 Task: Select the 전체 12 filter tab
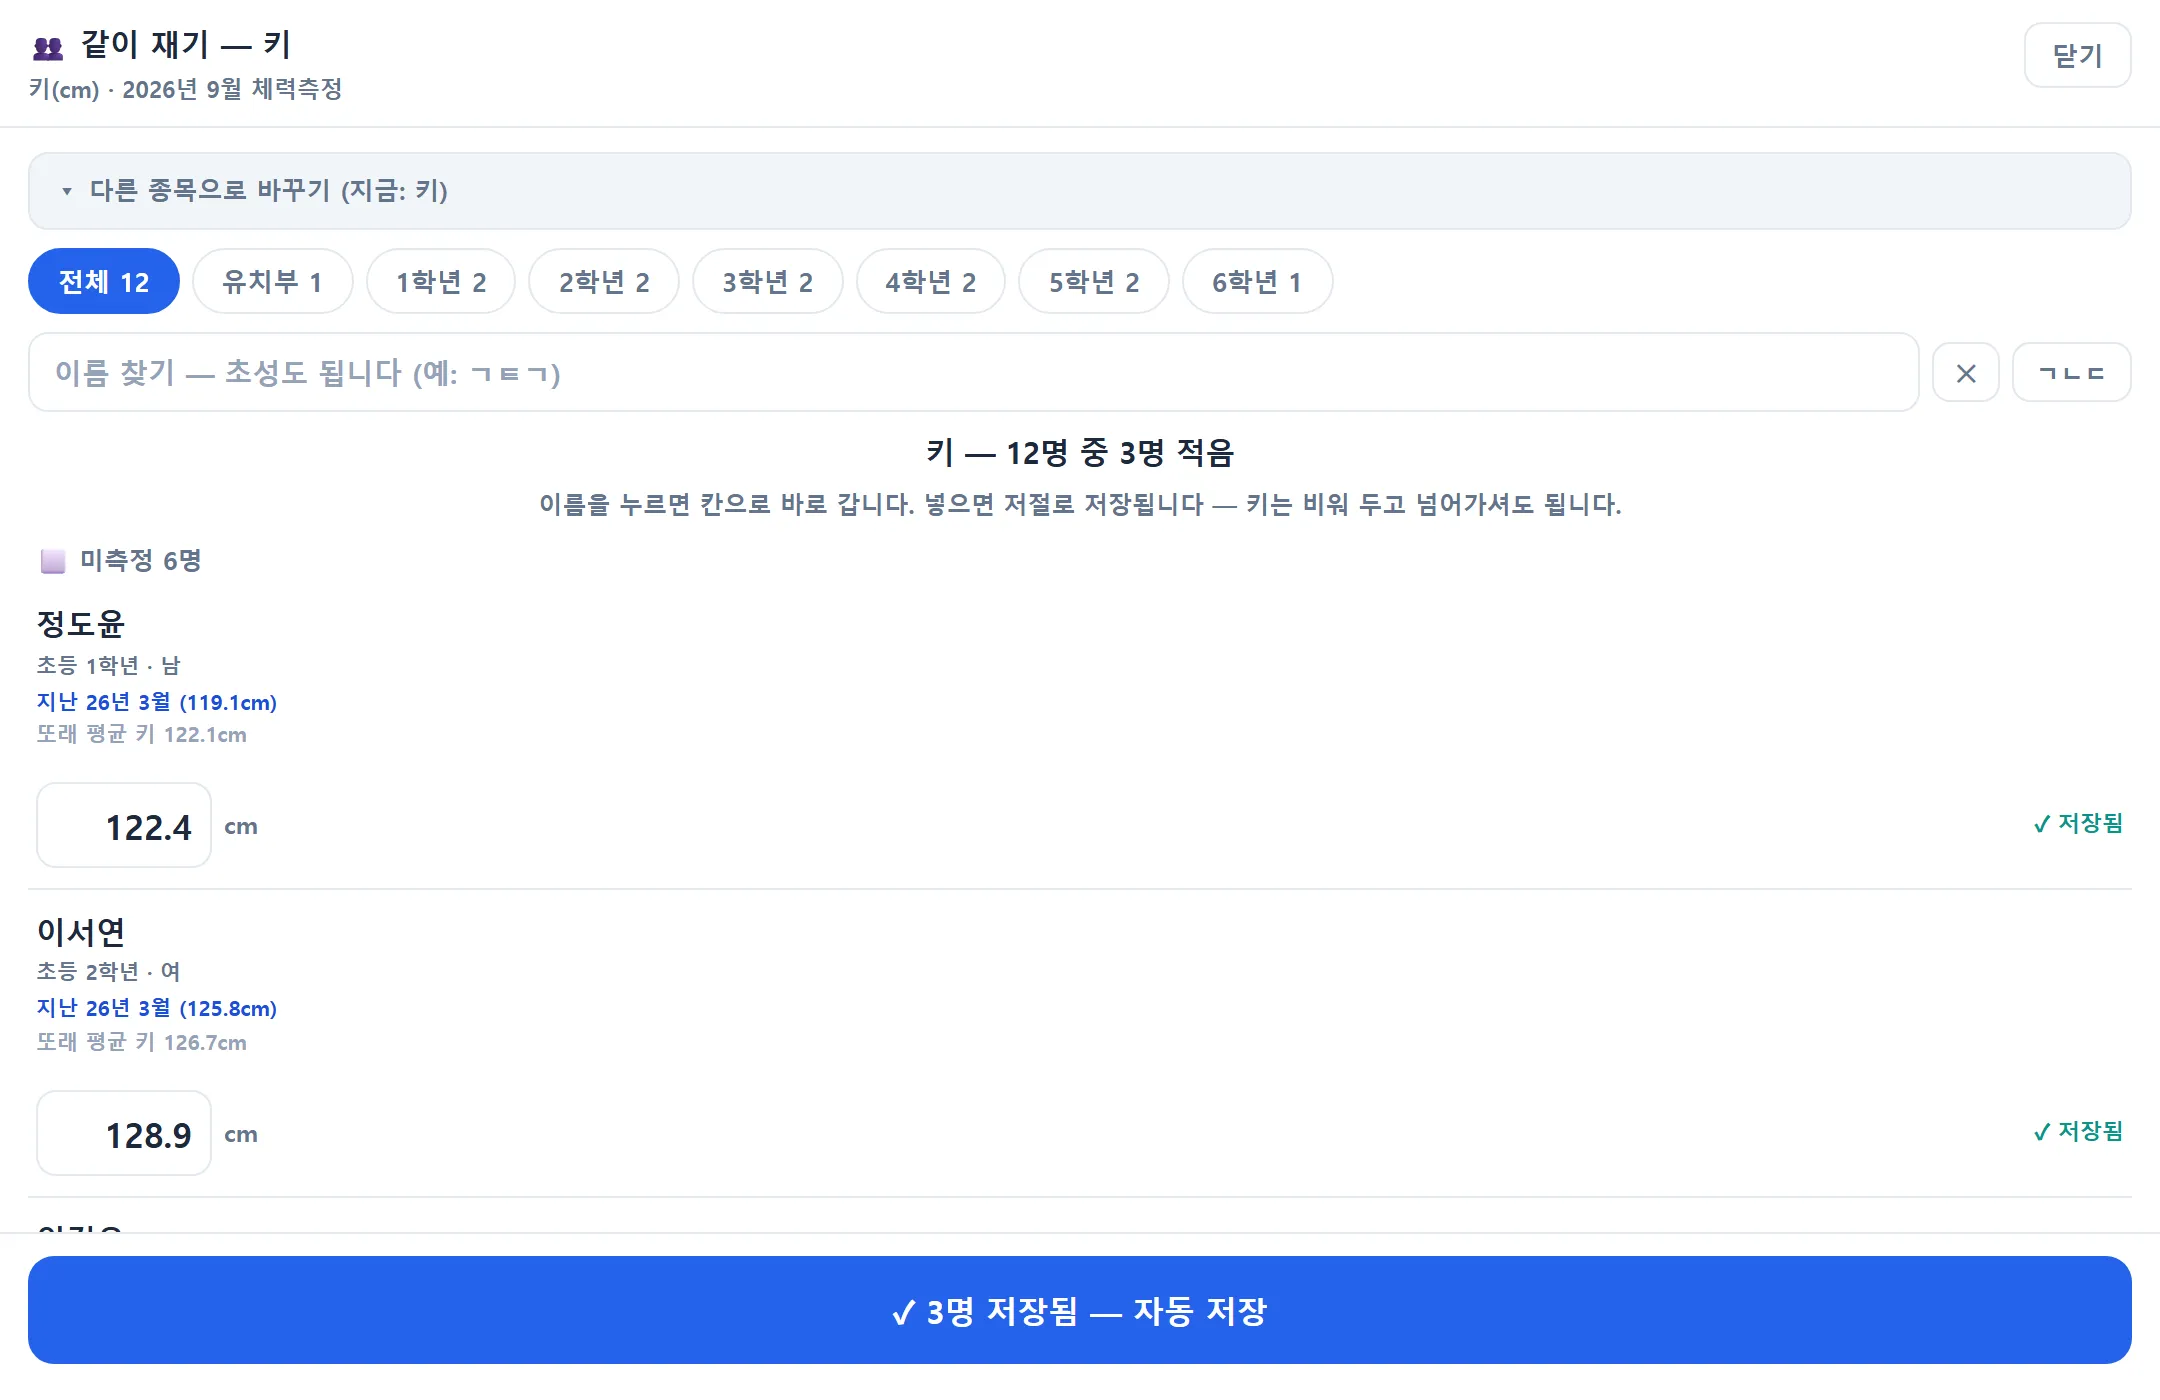click(x=104, y=282)
